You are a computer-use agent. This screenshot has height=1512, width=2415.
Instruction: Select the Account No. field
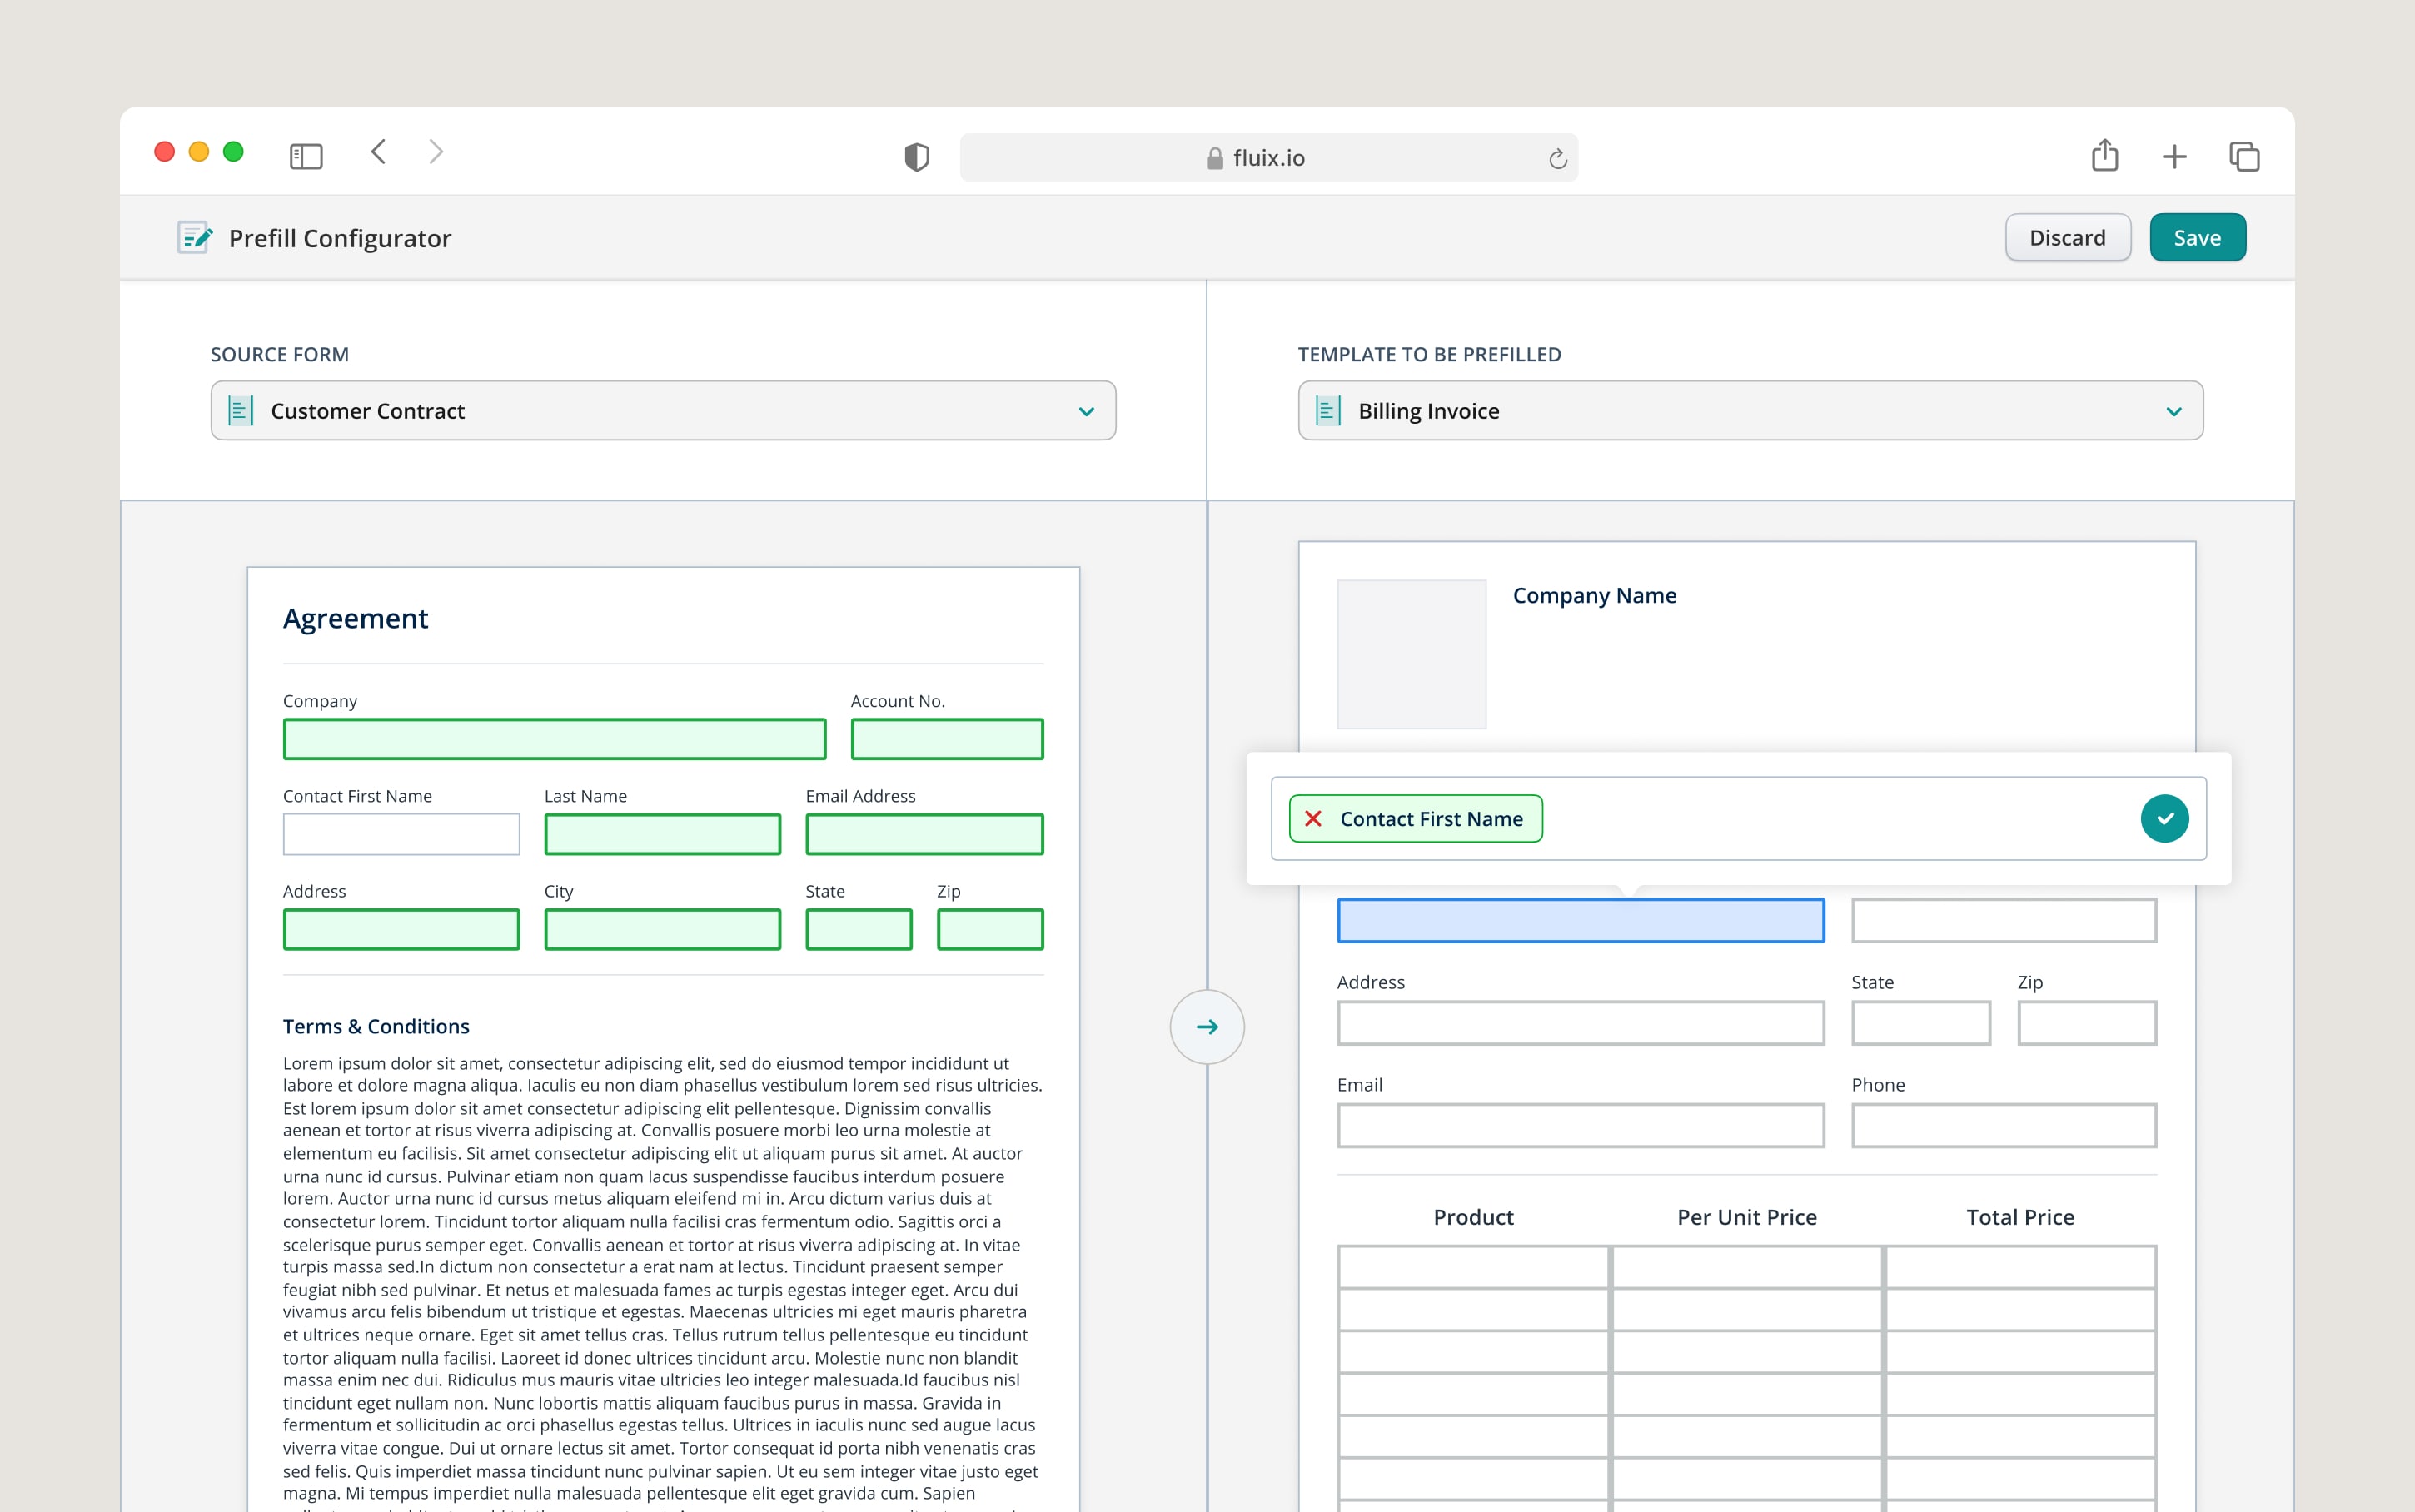tap(947, 739)
